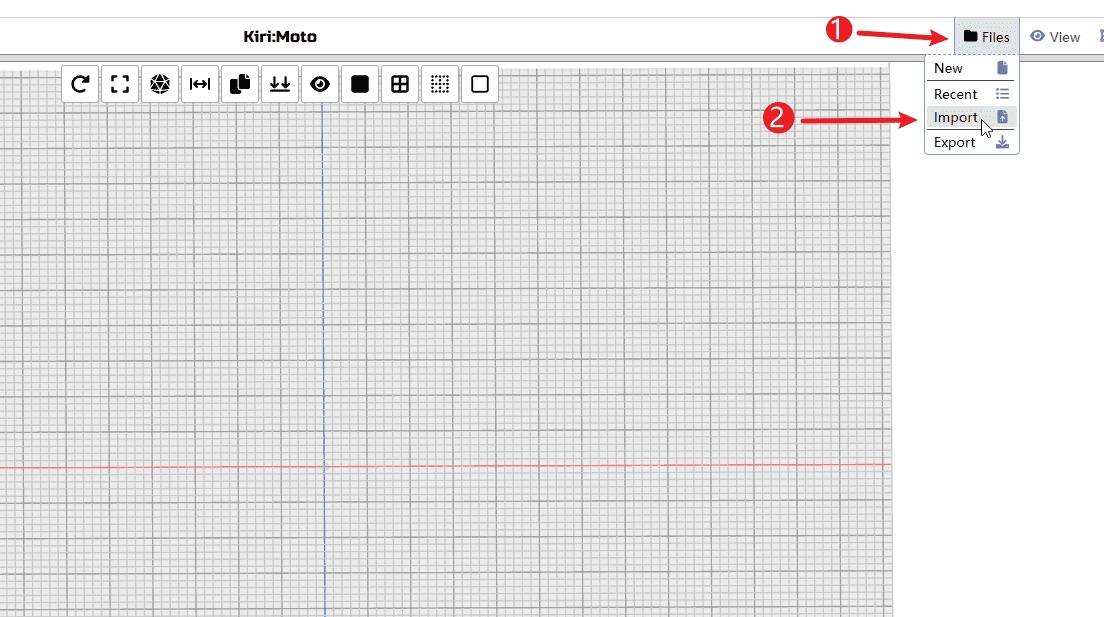Click the horizontal width arrows icon
The image size is (1104, 617).
pyautogui.click(x=200, y=84)
